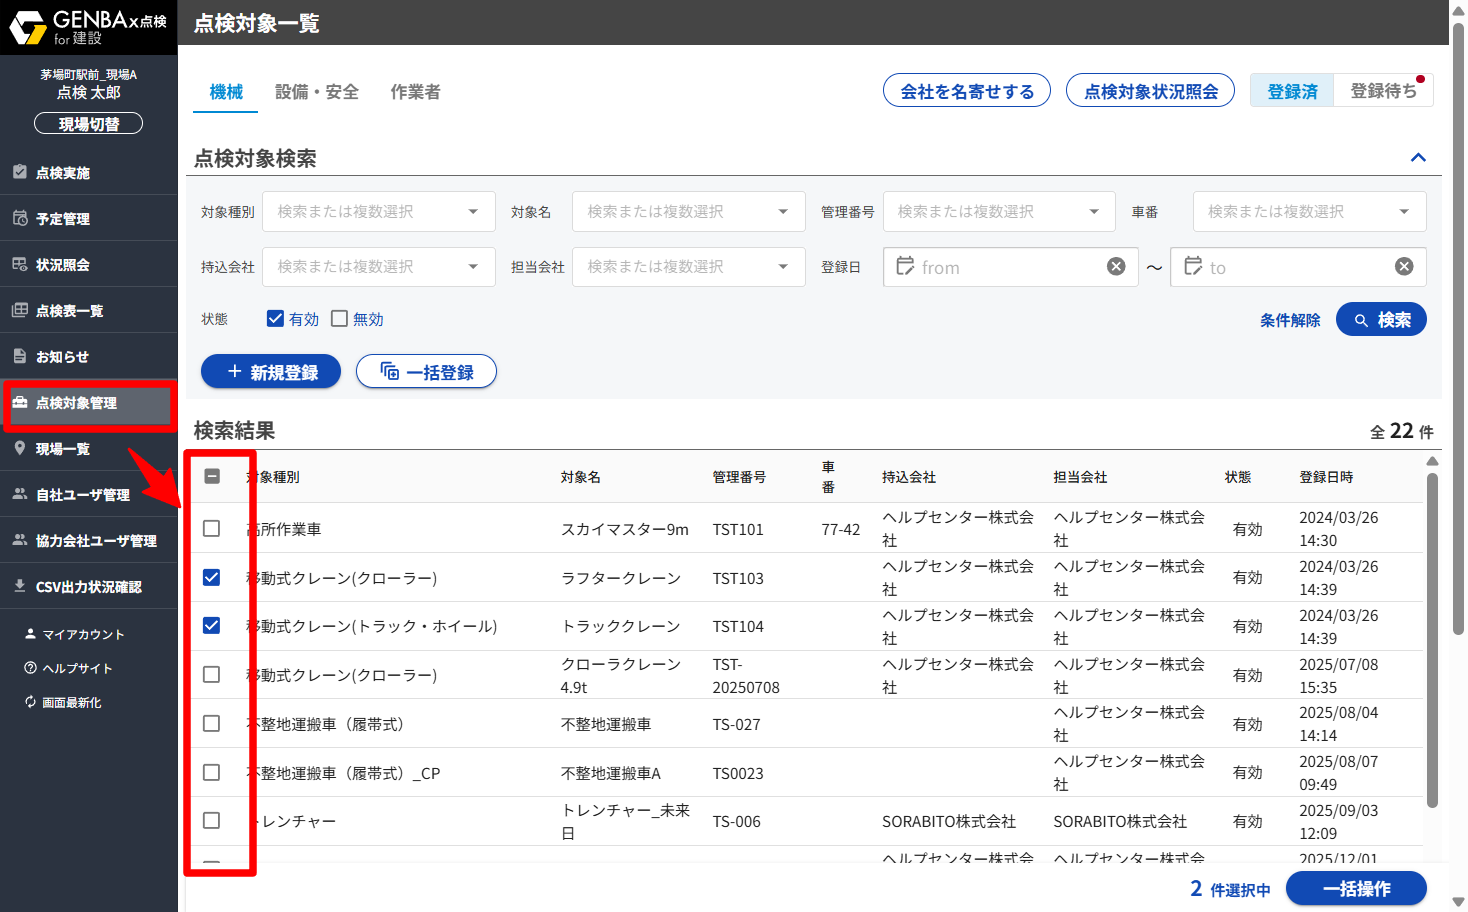
Task: Enable the 無効 status checkbox
Action: [x=339, y=319]
